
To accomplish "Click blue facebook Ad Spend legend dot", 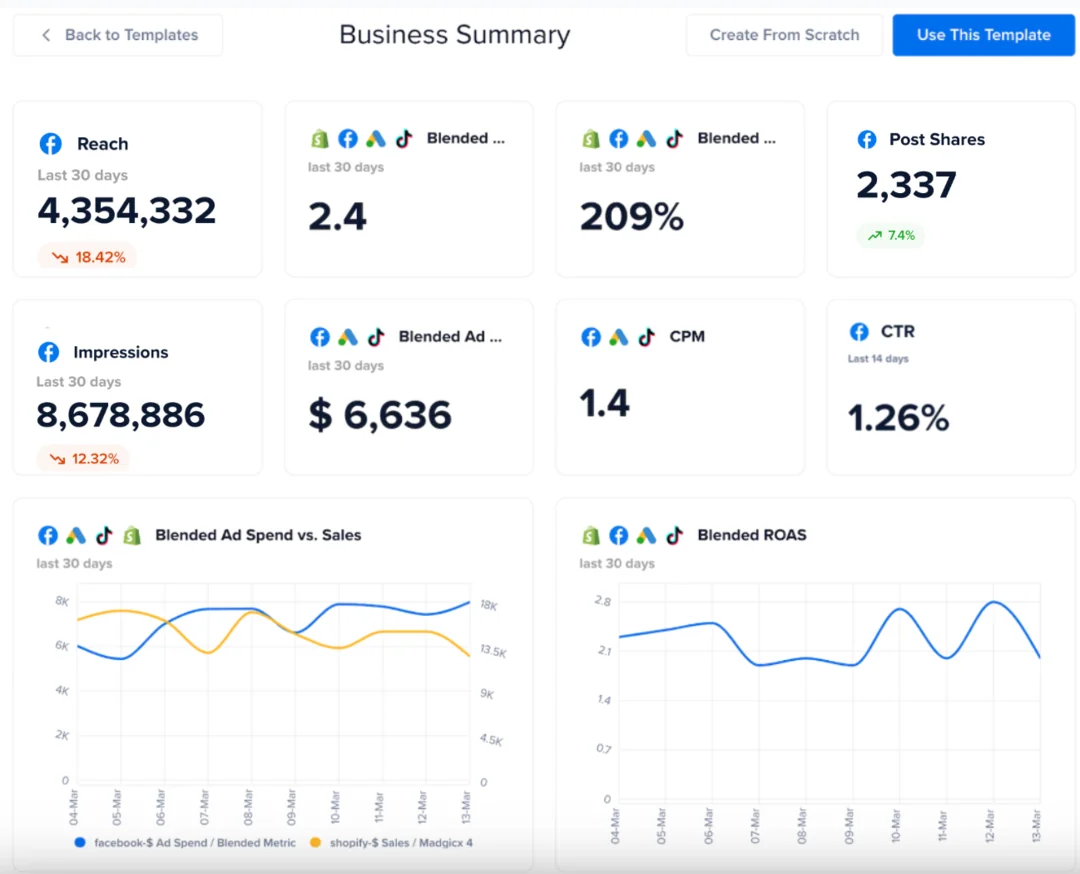I will [80, 842].
